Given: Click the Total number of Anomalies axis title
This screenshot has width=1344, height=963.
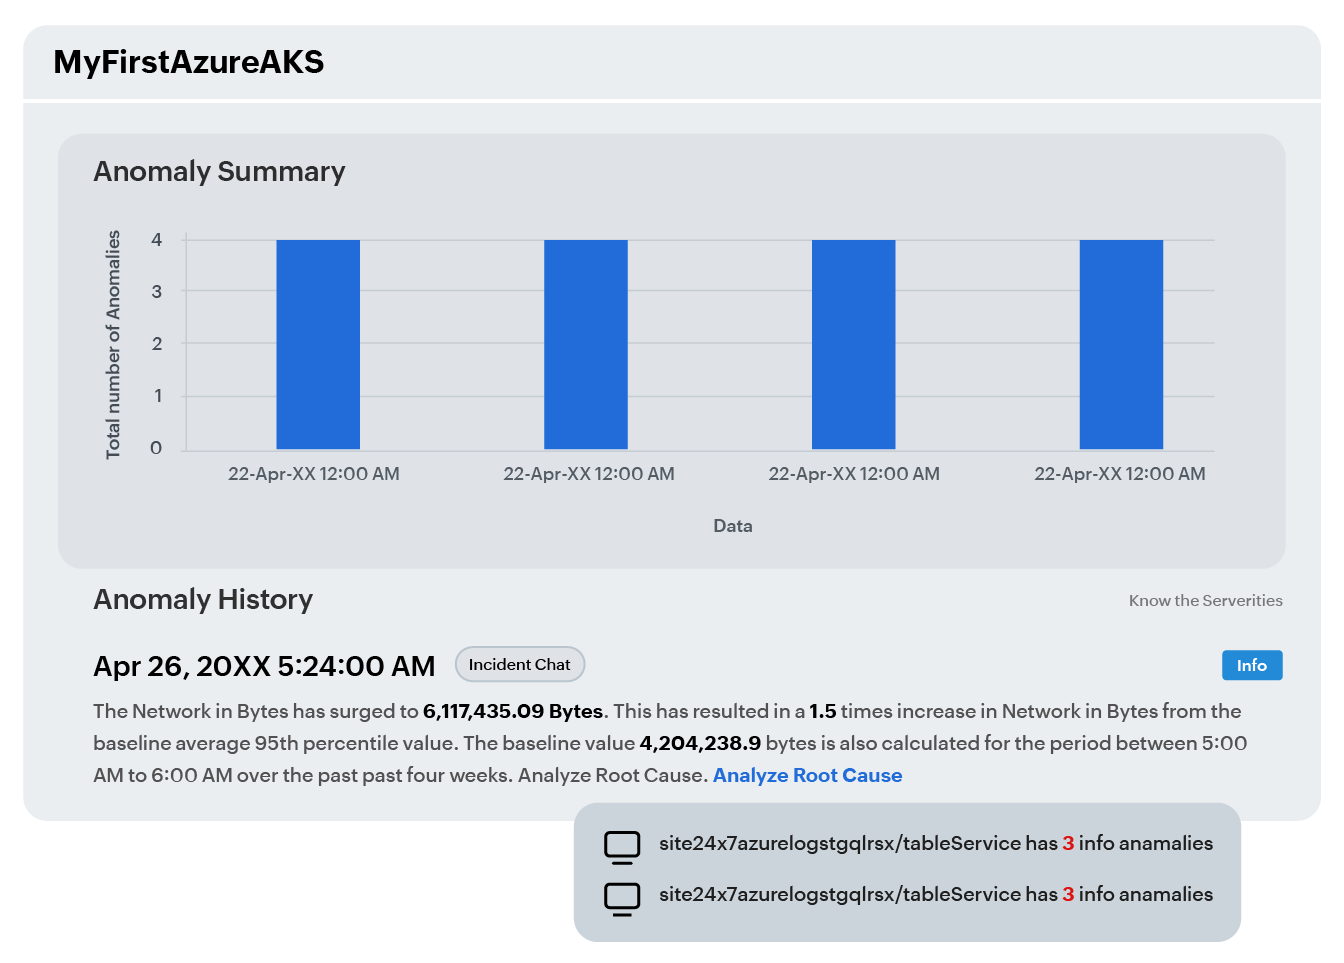Looking at the screenshot, I should (x=113, y=345).
